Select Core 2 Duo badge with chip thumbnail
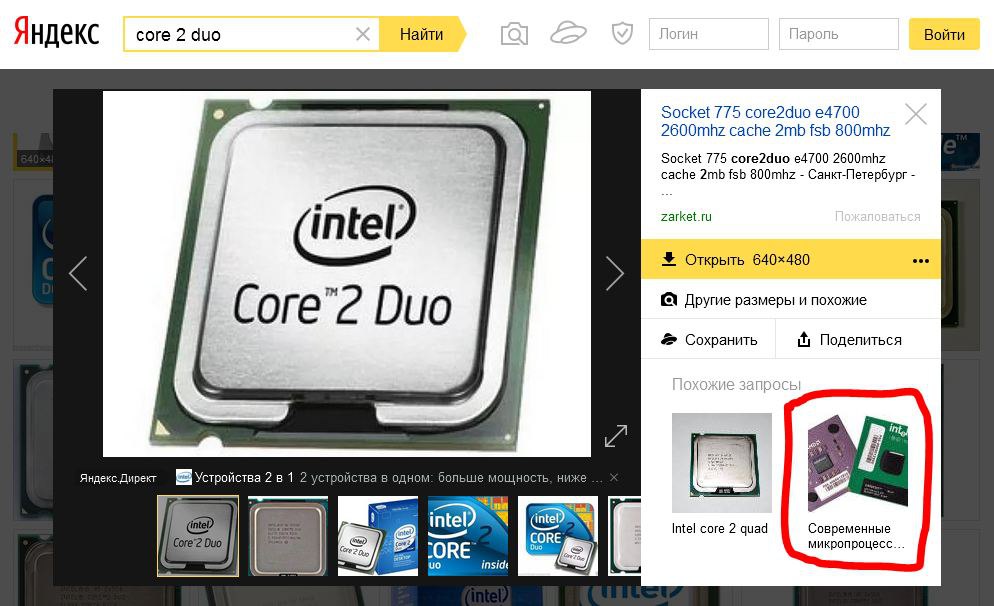The width and height of the screenshot is (994, 606). coord(558,536)
